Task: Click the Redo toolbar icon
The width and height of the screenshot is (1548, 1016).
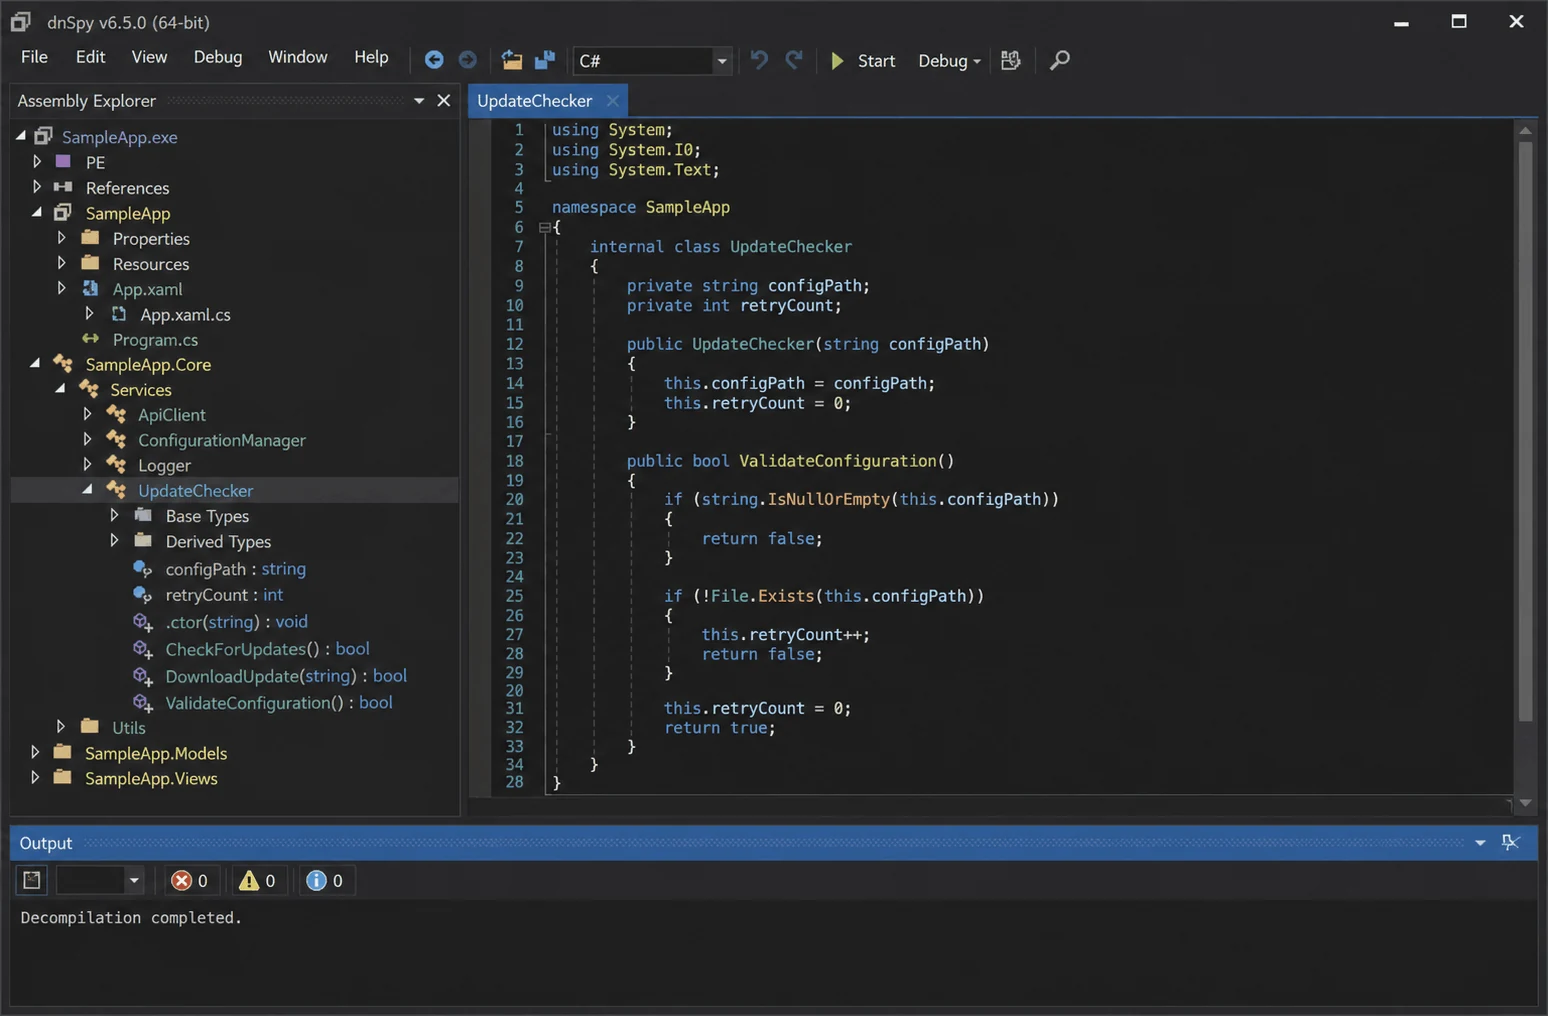Action: pyautogui.click(x=794, y=60)
